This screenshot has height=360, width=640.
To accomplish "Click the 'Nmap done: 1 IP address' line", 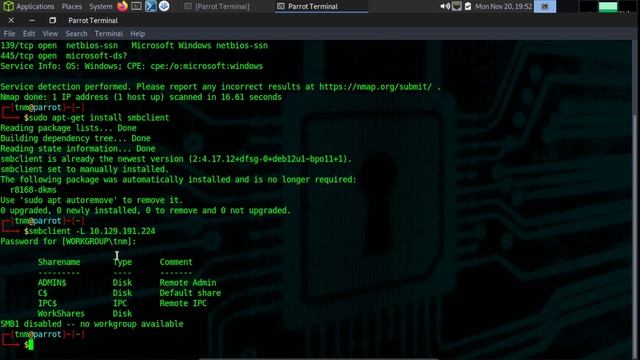I will point(141,97).
